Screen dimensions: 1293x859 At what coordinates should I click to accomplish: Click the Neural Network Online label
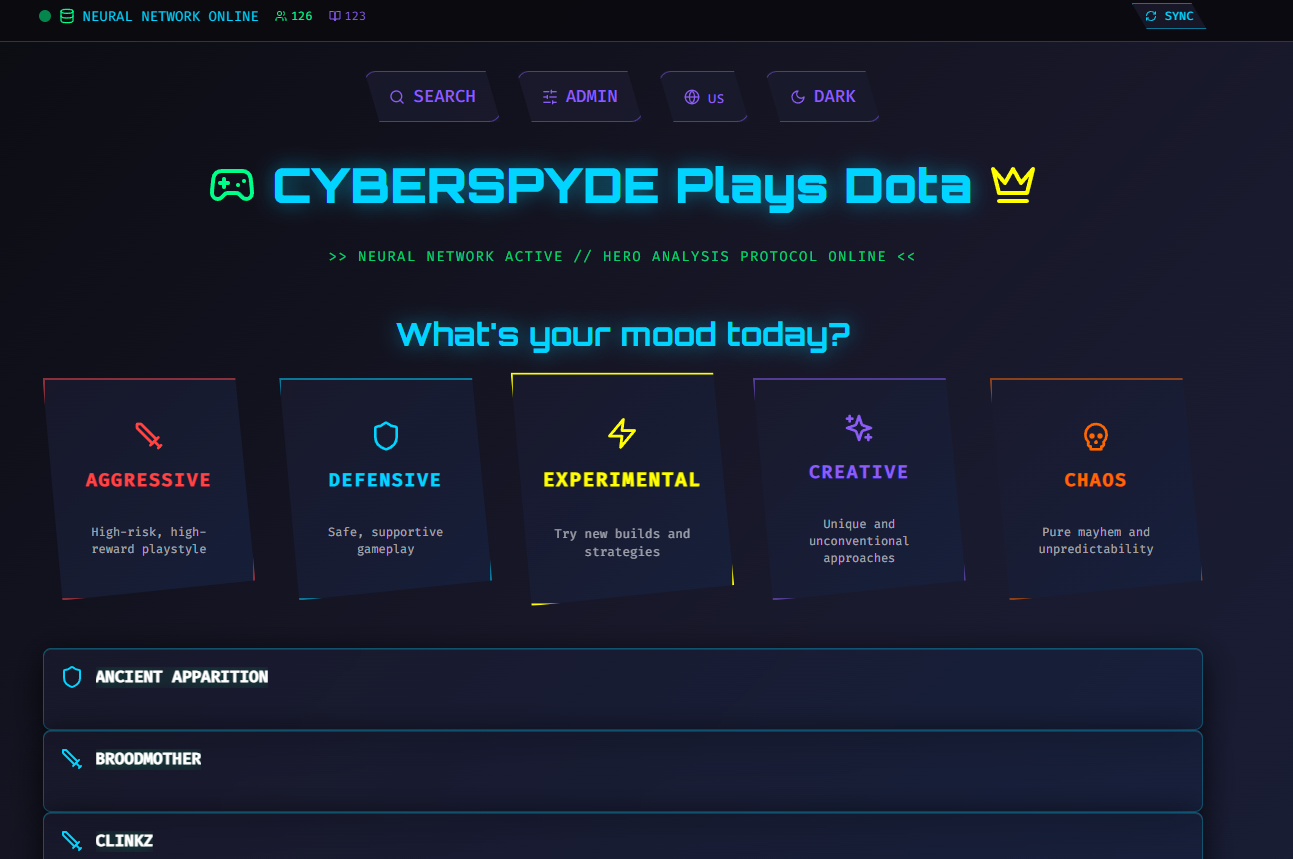[170, 16]
